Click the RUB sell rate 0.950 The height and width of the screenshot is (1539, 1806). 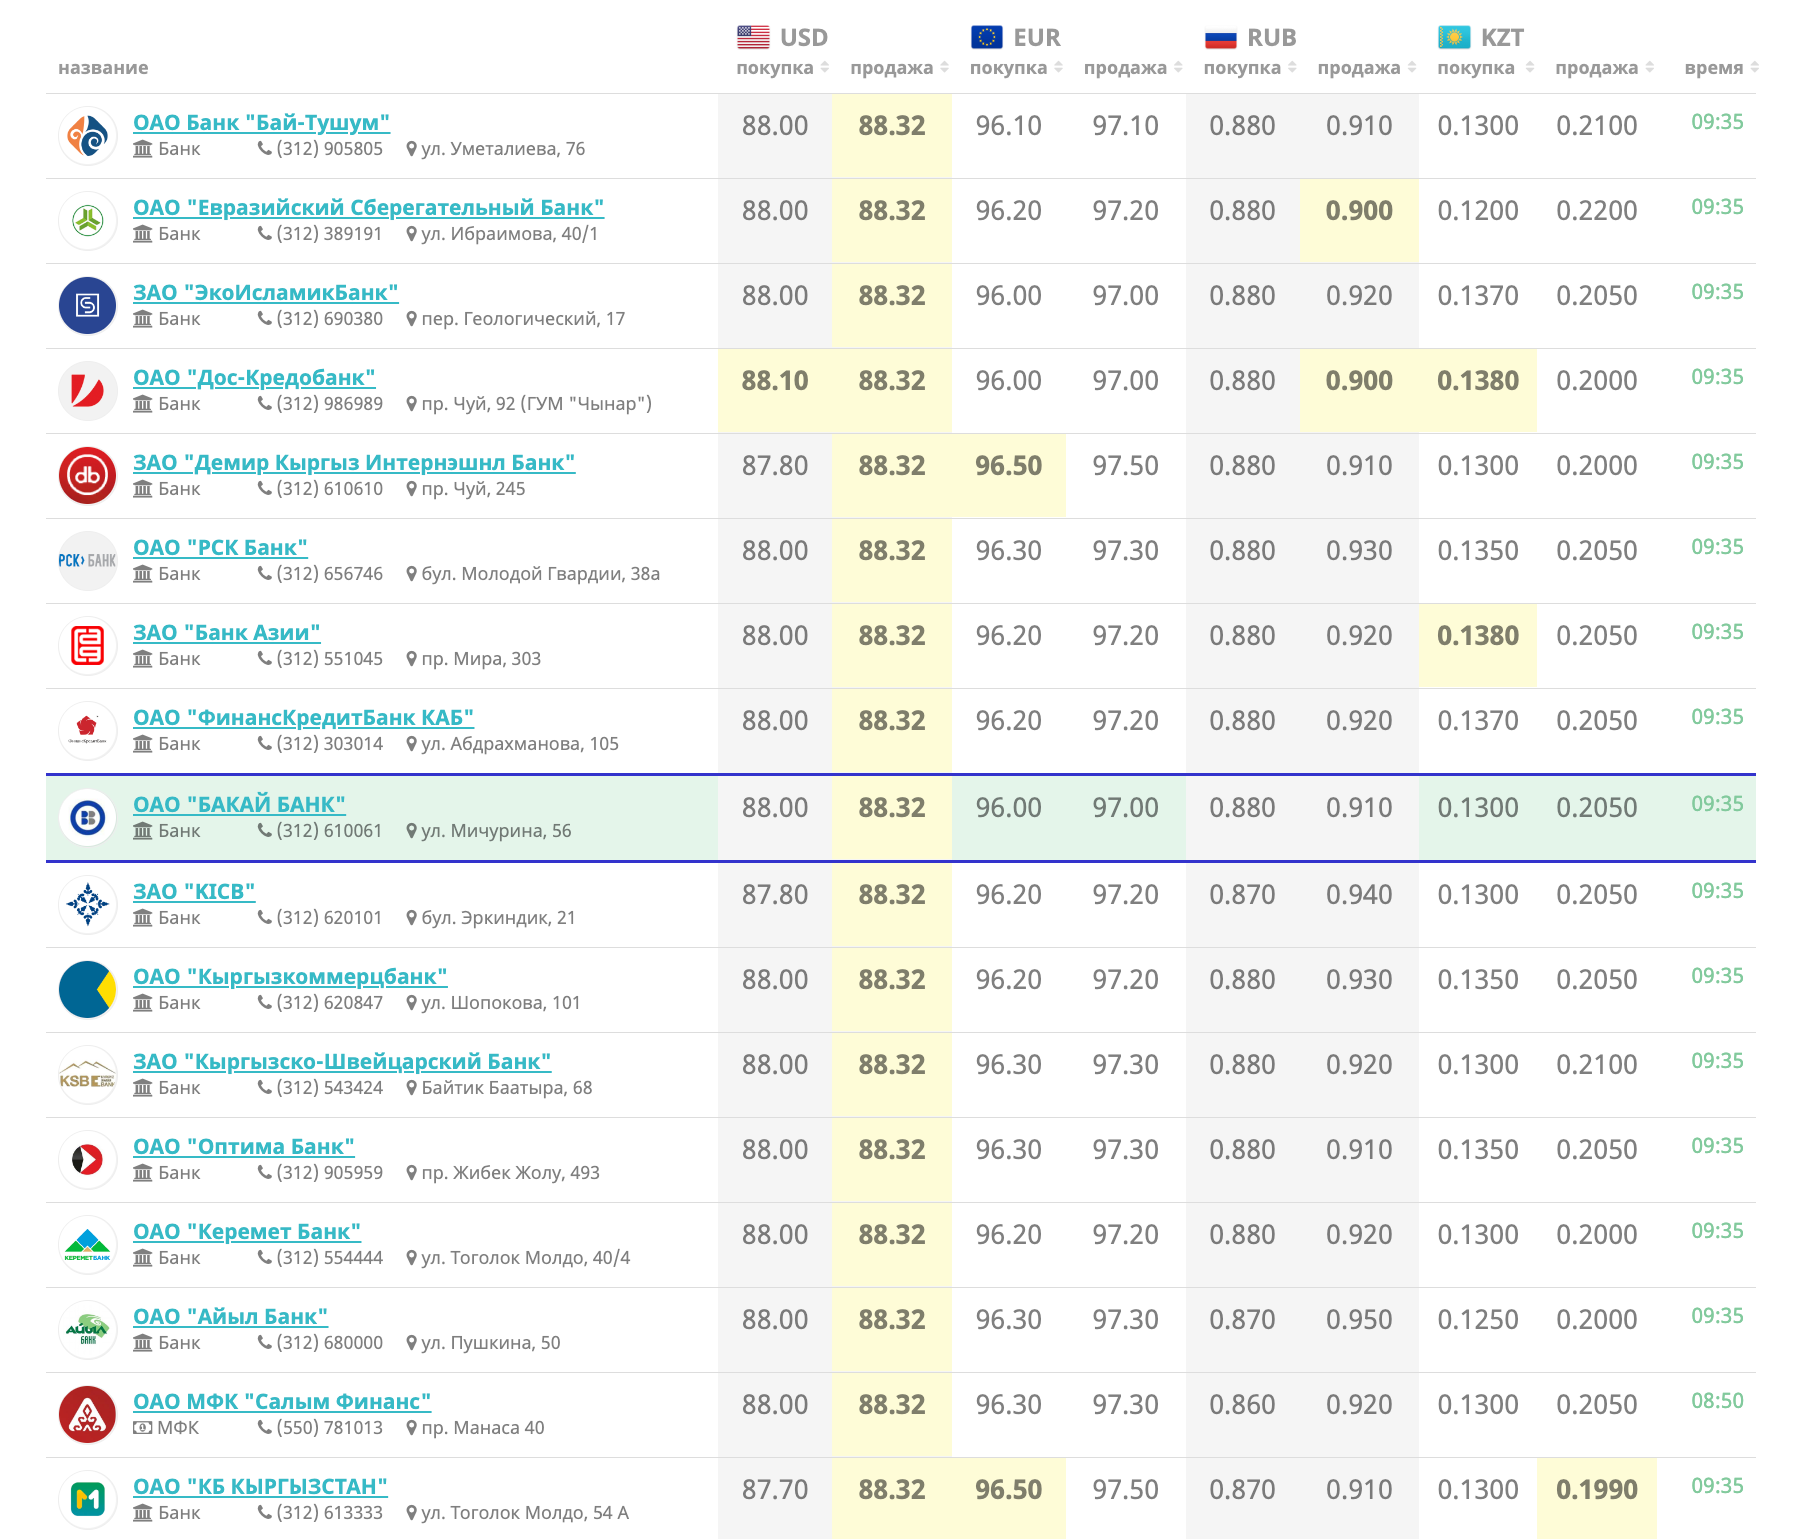(x=1359, y=1320)
